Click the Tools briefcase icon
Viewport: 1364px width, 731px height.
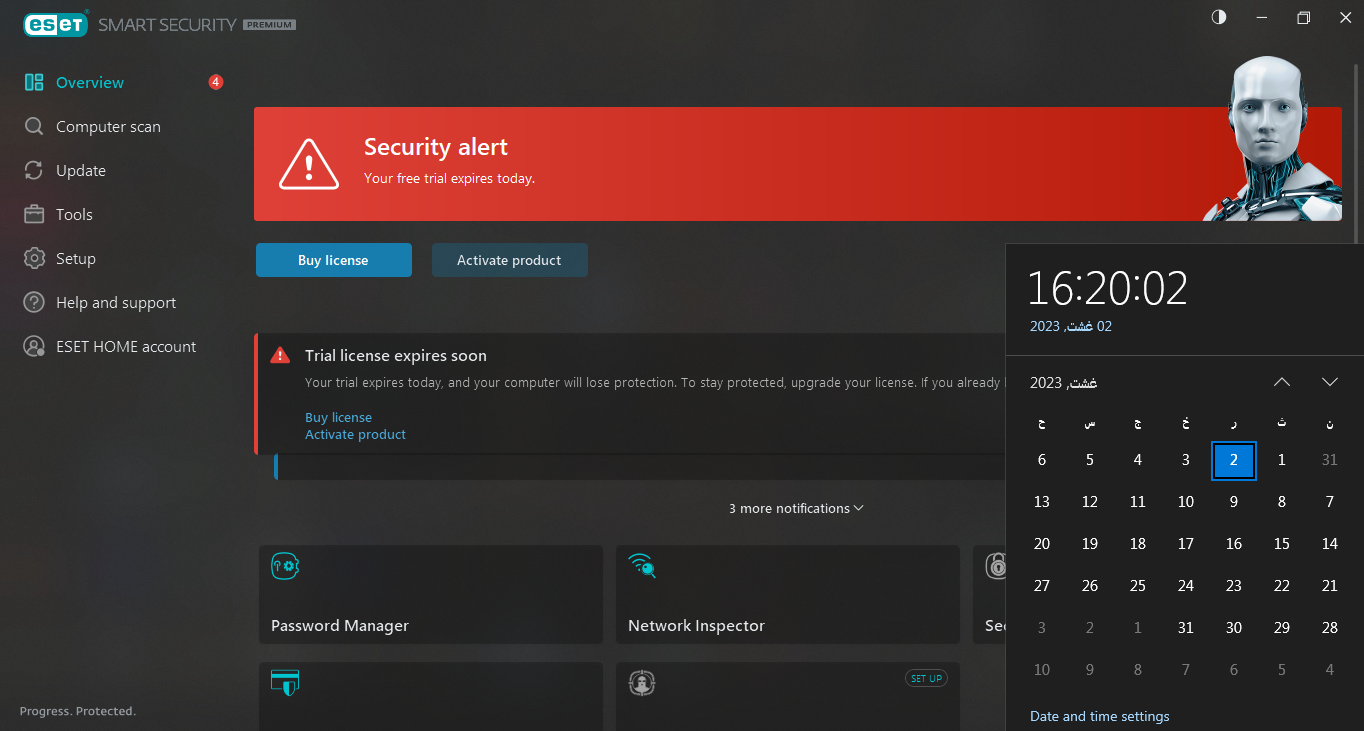point(34,215)
